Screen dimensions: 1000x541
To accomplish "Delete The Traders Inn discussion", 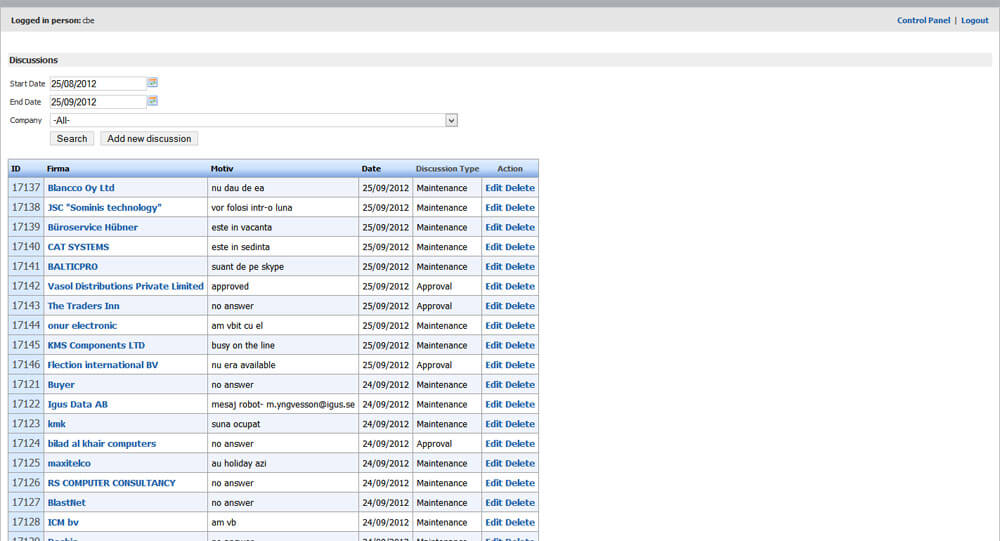I will [520, 306].
